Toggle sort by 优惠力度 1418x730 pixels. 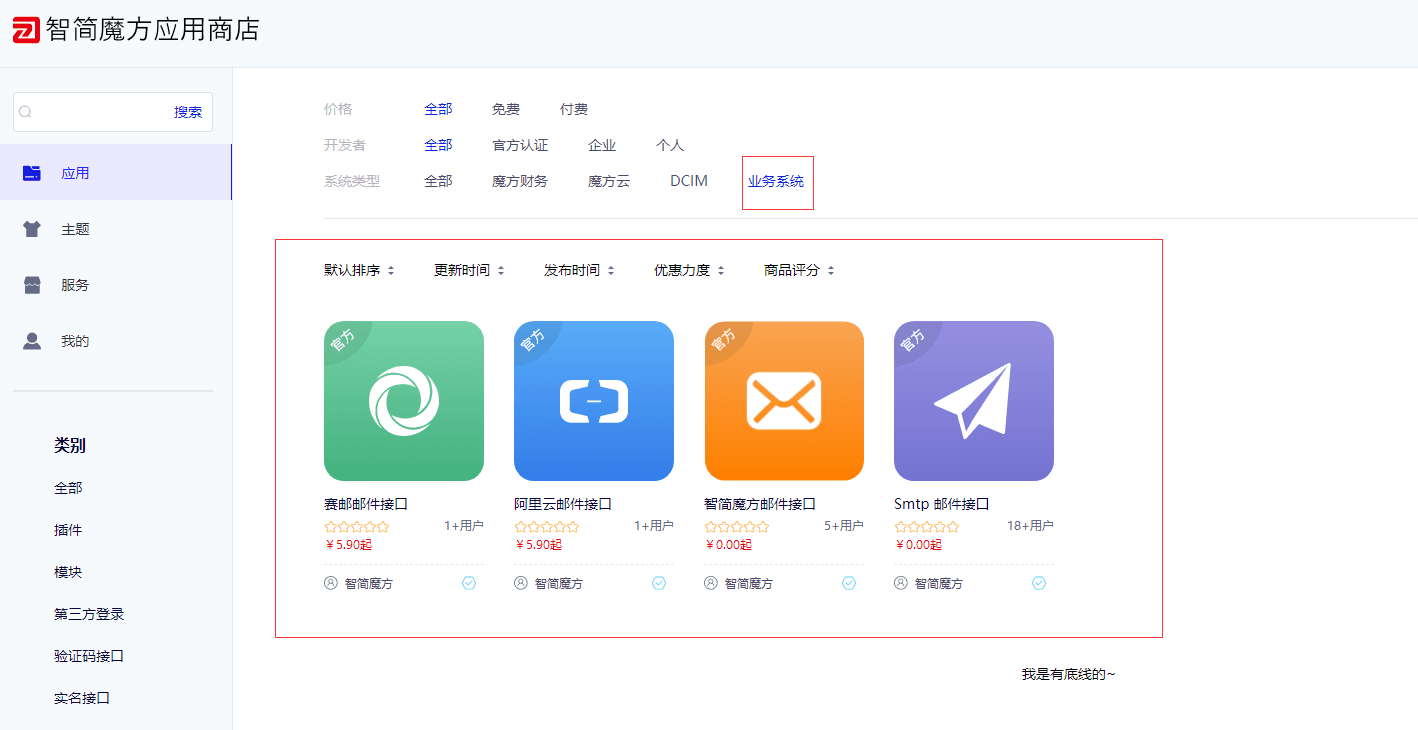pyautogui.click(x=690, y=270)
